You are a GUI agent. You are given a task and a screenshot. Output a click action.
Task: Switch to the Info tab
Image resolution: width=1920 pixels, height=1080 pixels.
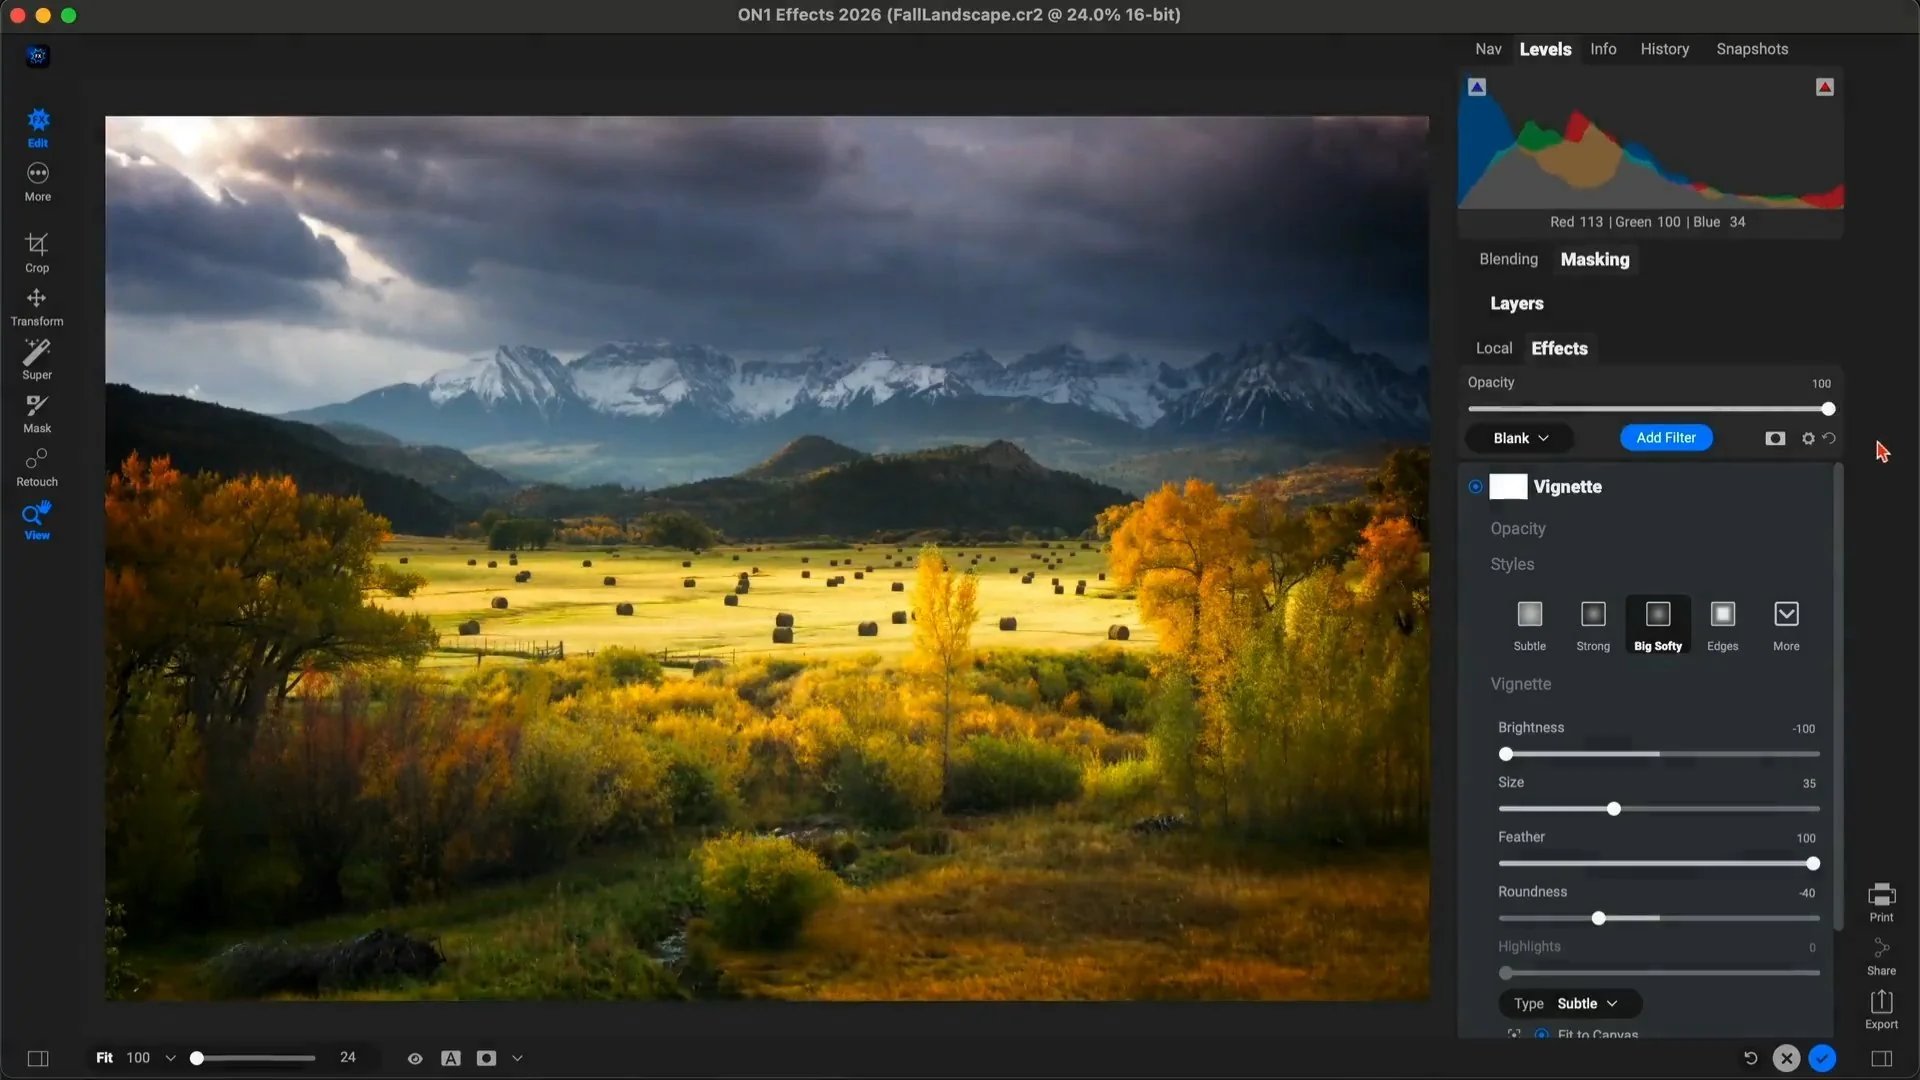tap(1603, 49)
